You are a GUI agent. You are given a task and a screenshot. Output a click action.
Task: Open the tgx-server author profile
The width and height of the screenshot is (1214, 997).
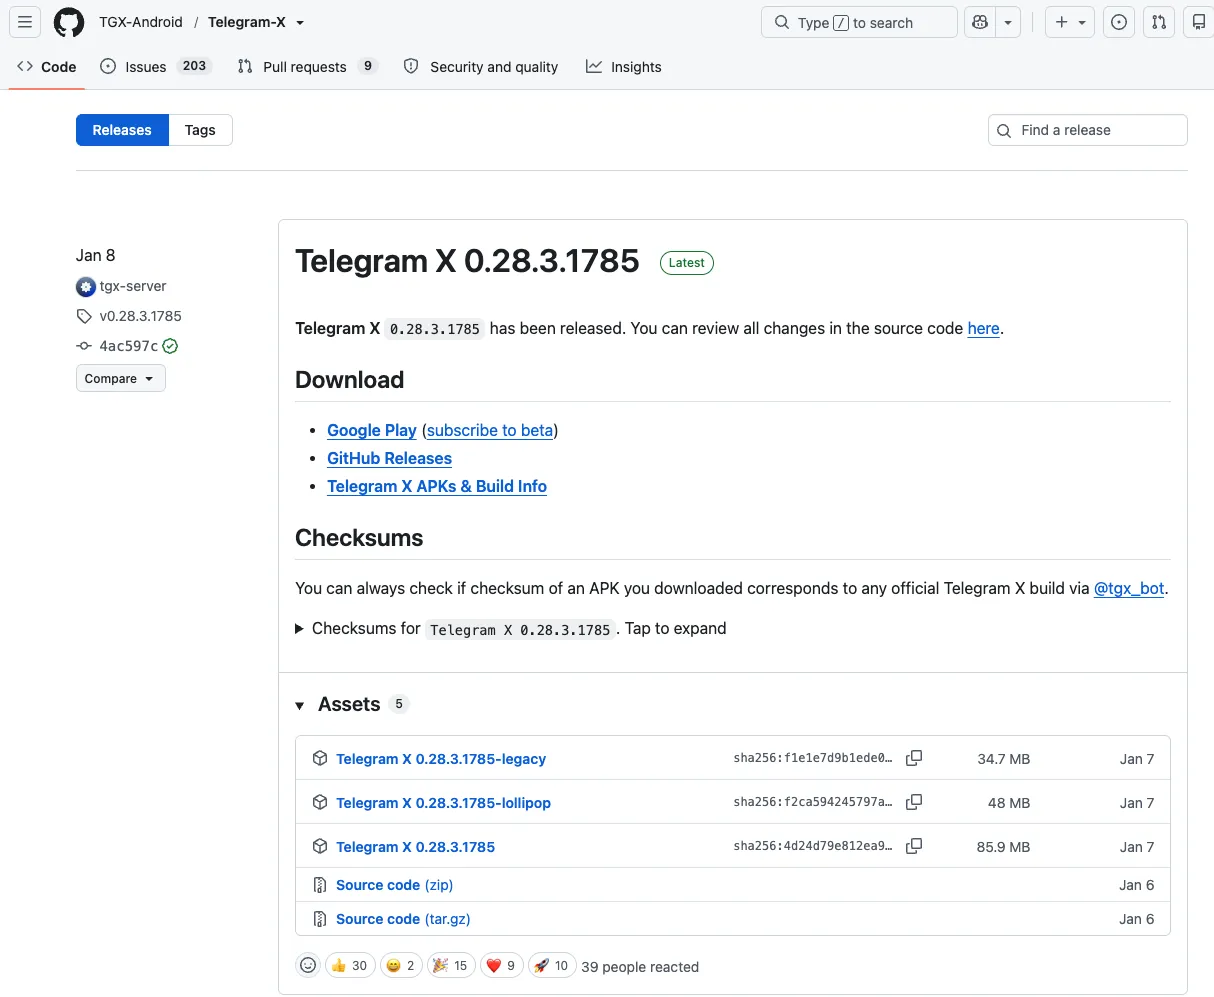tap(133, 286)
